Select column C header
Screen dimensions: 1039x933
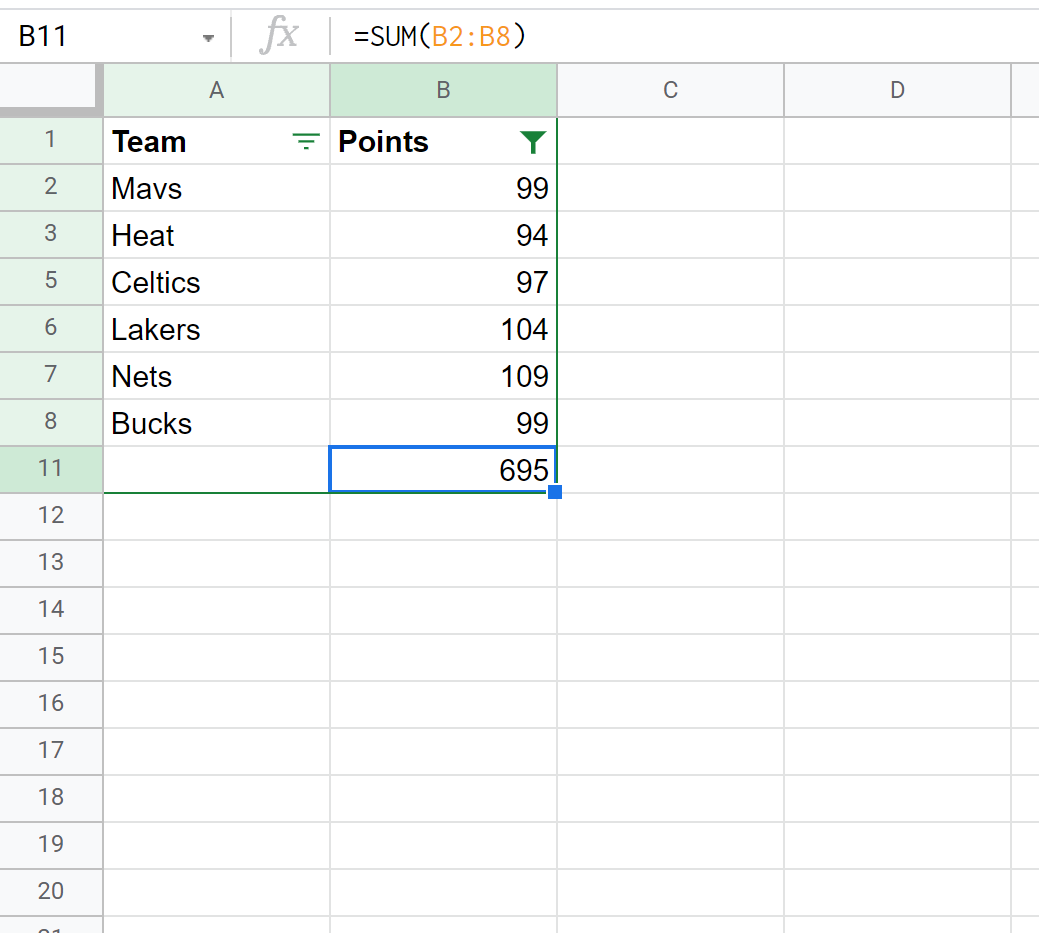[670, 90]
